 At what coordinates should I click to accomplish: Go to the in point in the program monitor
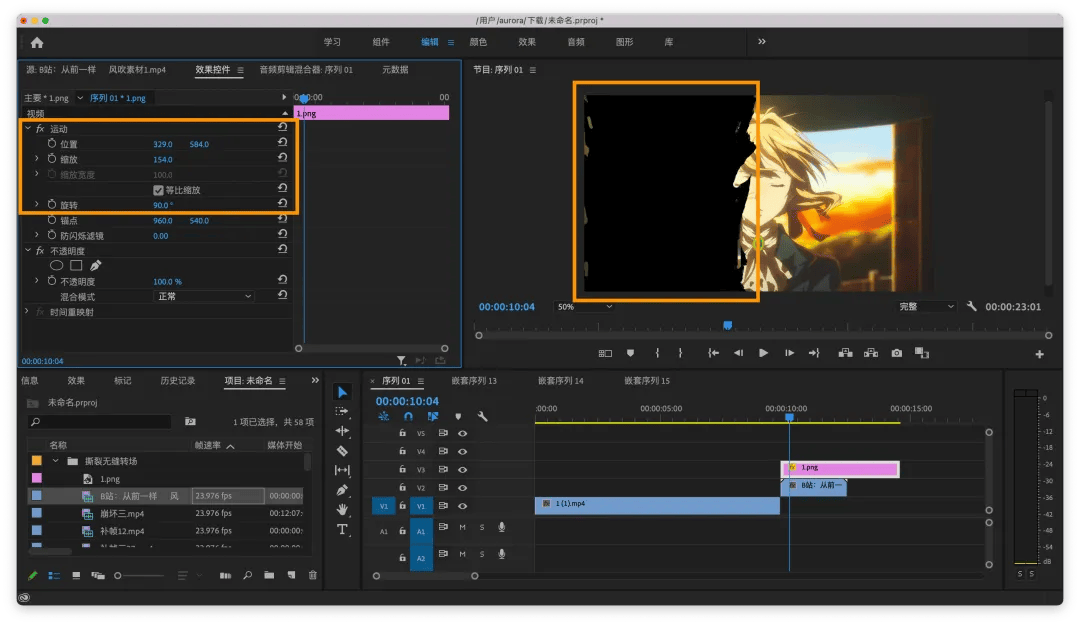(714, 353)
